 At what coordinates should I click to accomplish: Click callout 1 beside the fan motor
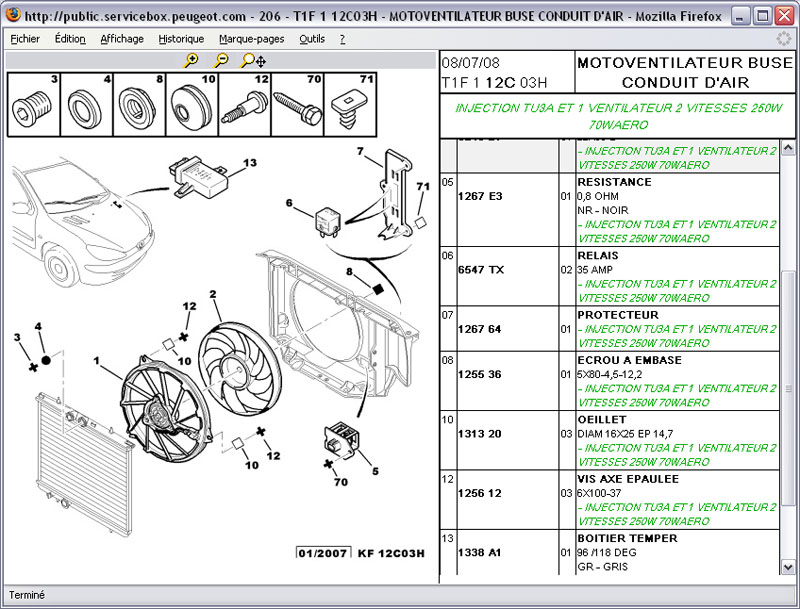[97, 361]
